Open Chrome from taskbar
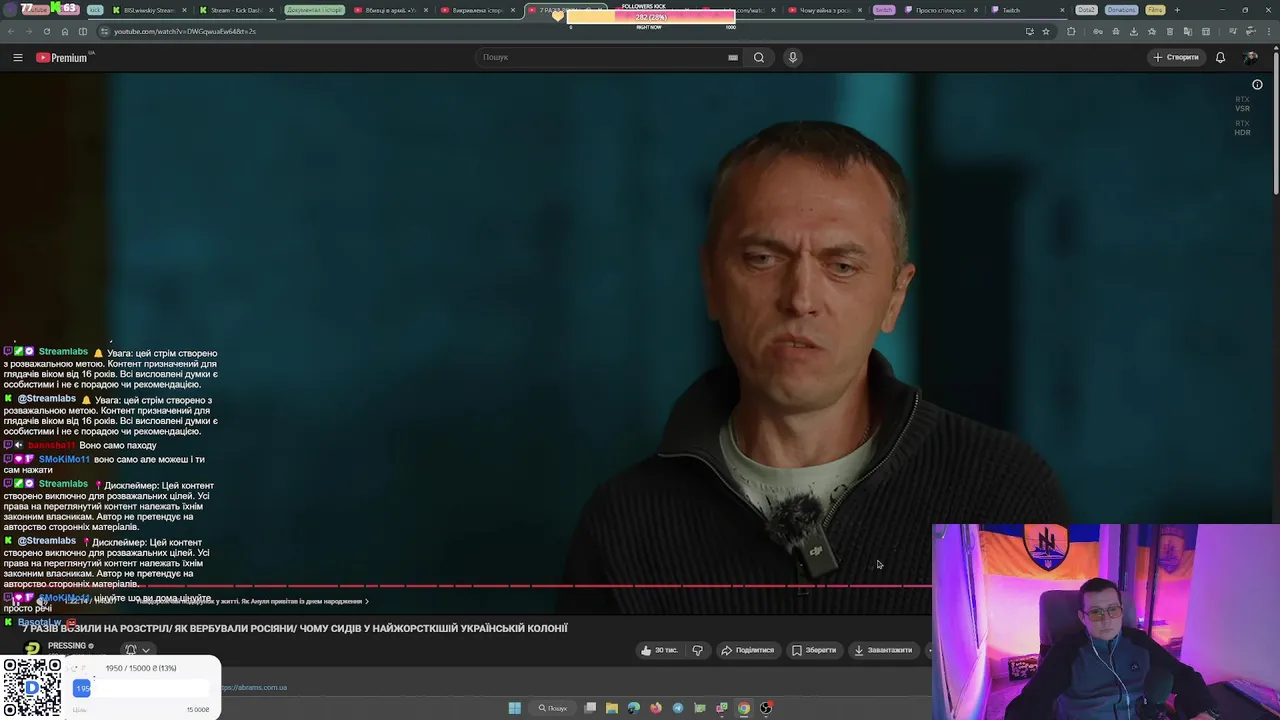The height and width of the screenshot is (720, 1280). (x=744, y=708)
